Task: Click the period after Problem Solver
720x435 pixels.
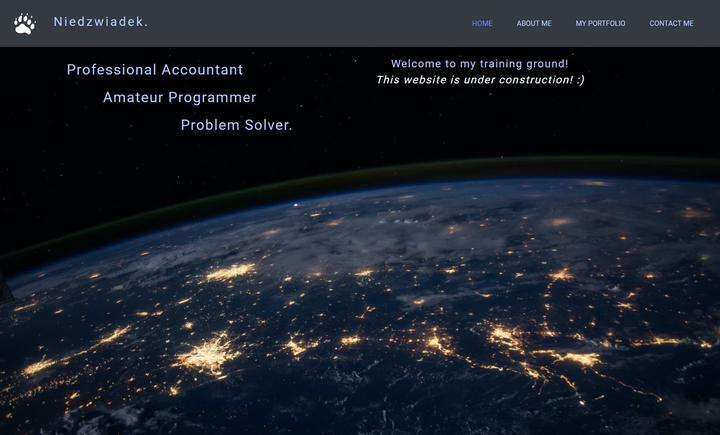Action: [290, 127]
